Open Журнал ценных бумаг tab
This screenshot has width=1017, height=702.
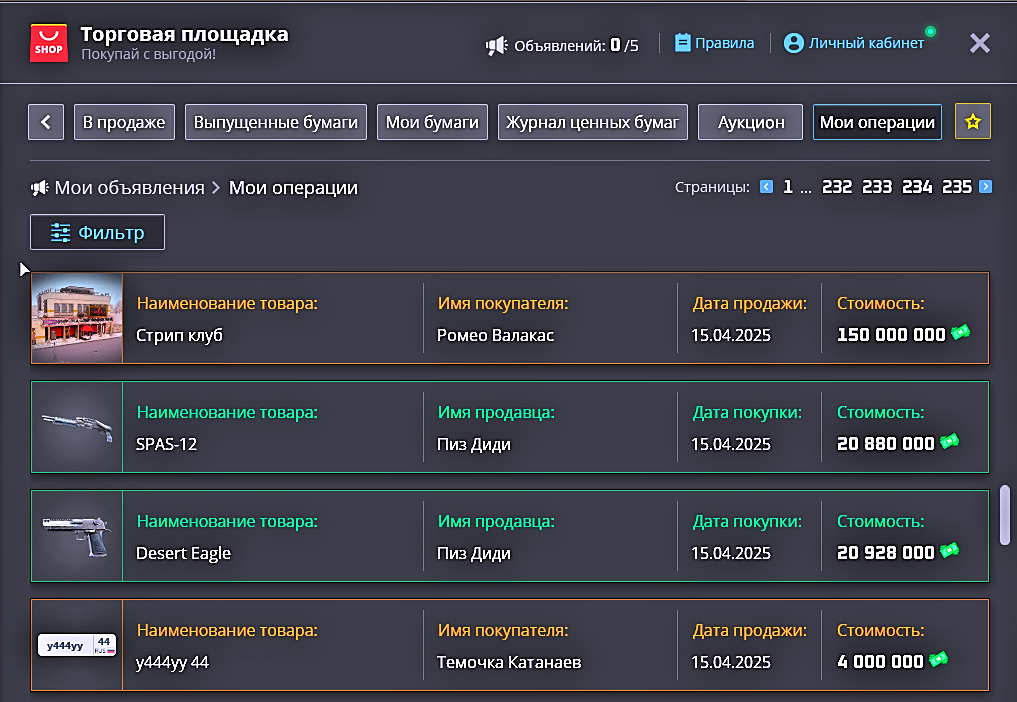592,122
